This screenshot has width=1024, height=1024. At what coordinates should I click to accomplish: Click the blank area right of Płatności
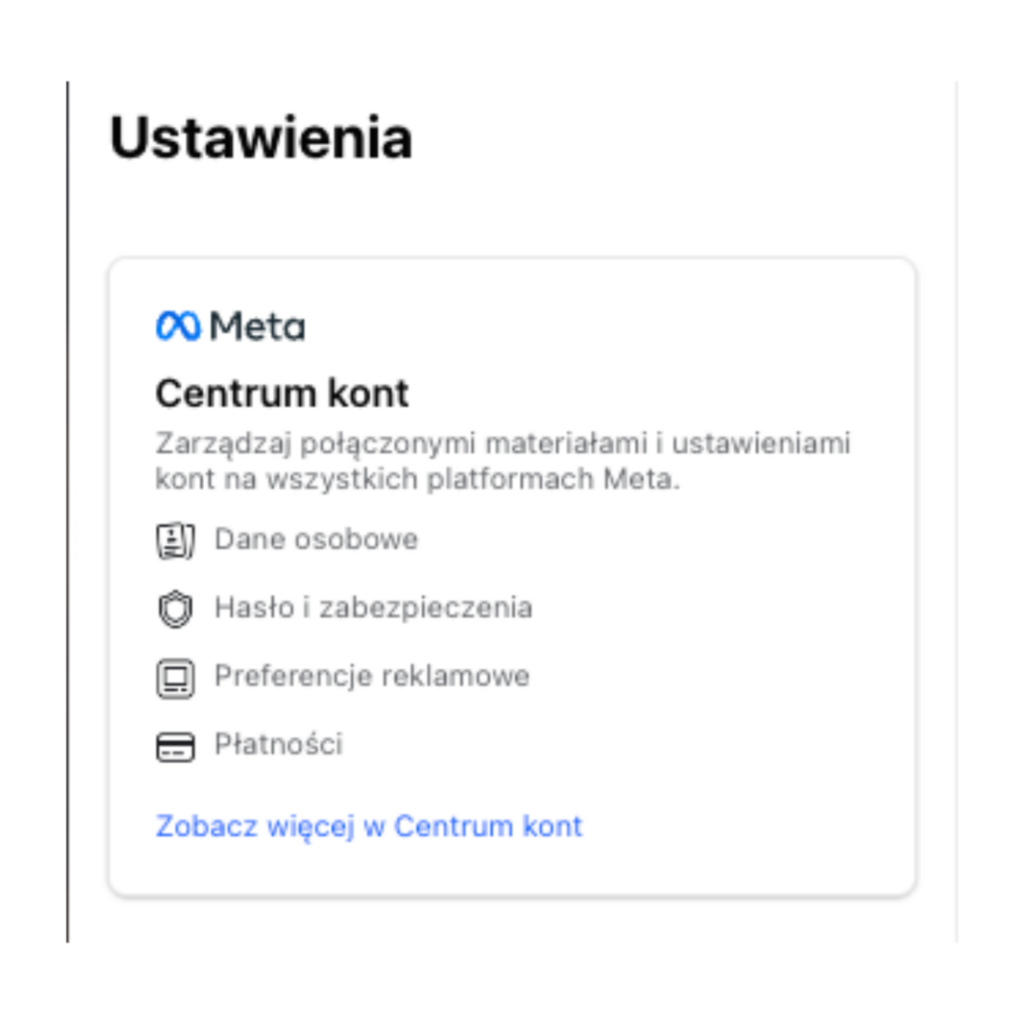620,745
